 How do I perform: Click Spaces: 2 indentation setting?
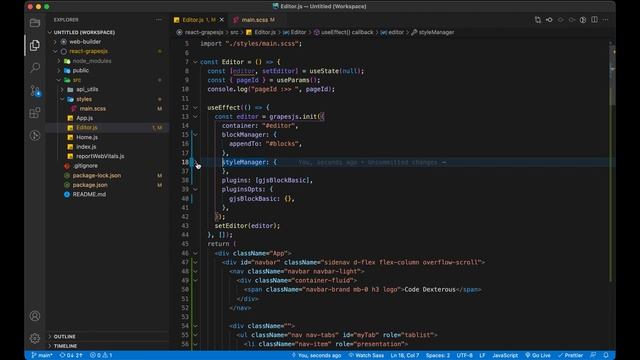click(438, 355)
